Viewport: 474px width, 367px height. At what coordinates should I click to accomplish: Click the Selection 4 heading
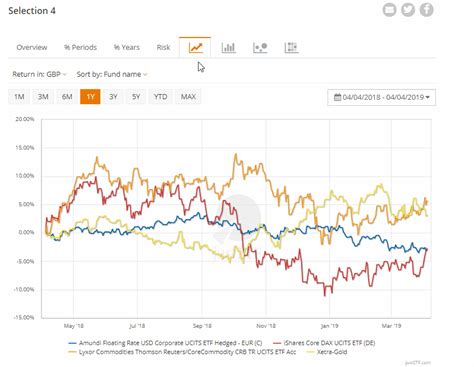(32, 11)
